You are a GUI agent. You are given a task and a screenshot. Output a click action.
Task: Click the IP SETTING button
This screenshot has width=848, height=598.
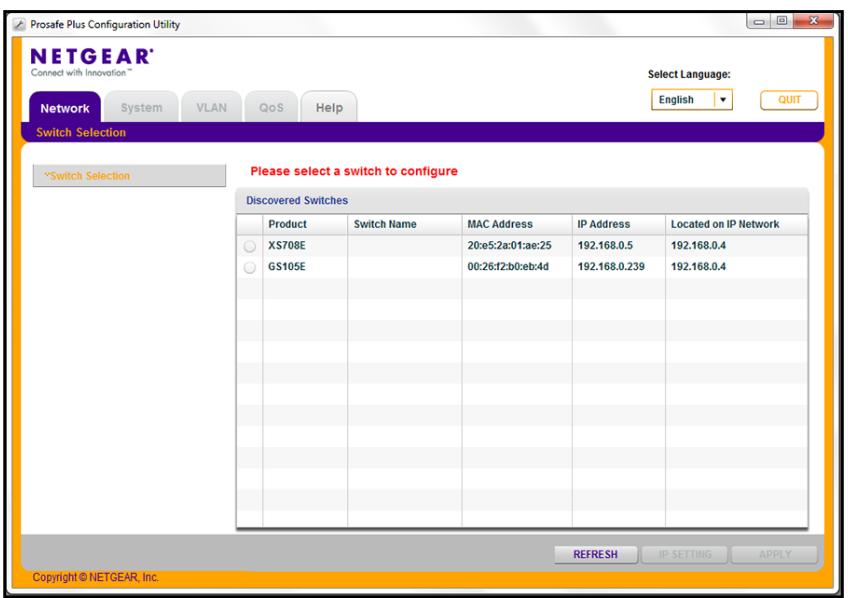[x=685, y=554]
